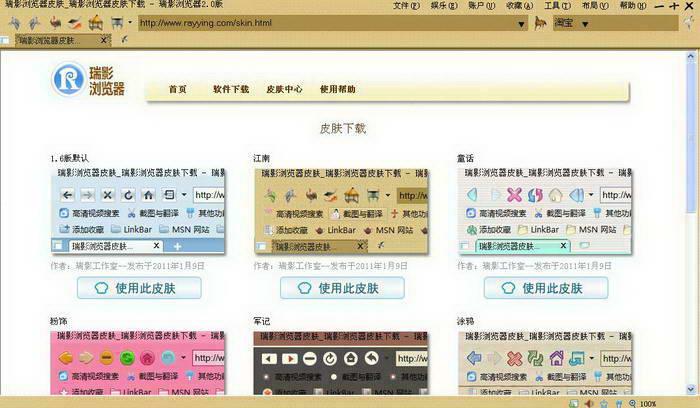
Task: Open the 淘宝 search engine dropdown
Action: pos(585,24)
